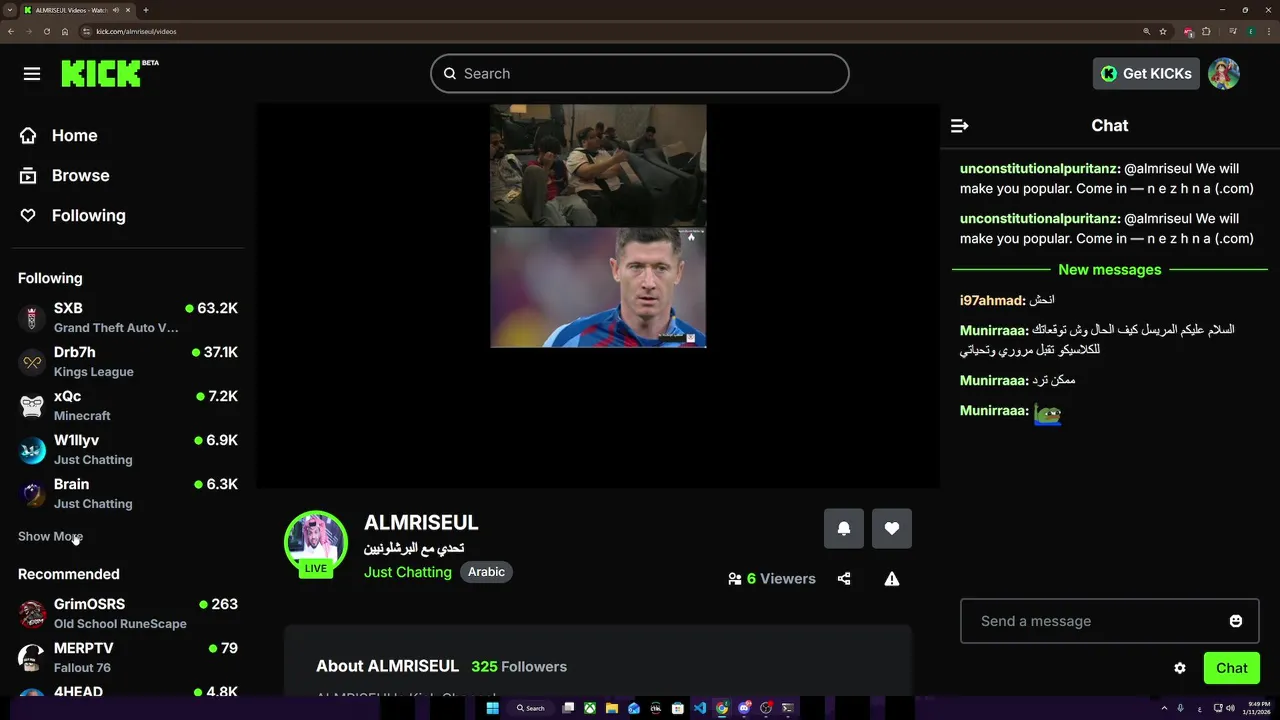This screenshot has height=720, width=1280.
Task: Click the report warning triangle icon
Action: click(892, 578)
